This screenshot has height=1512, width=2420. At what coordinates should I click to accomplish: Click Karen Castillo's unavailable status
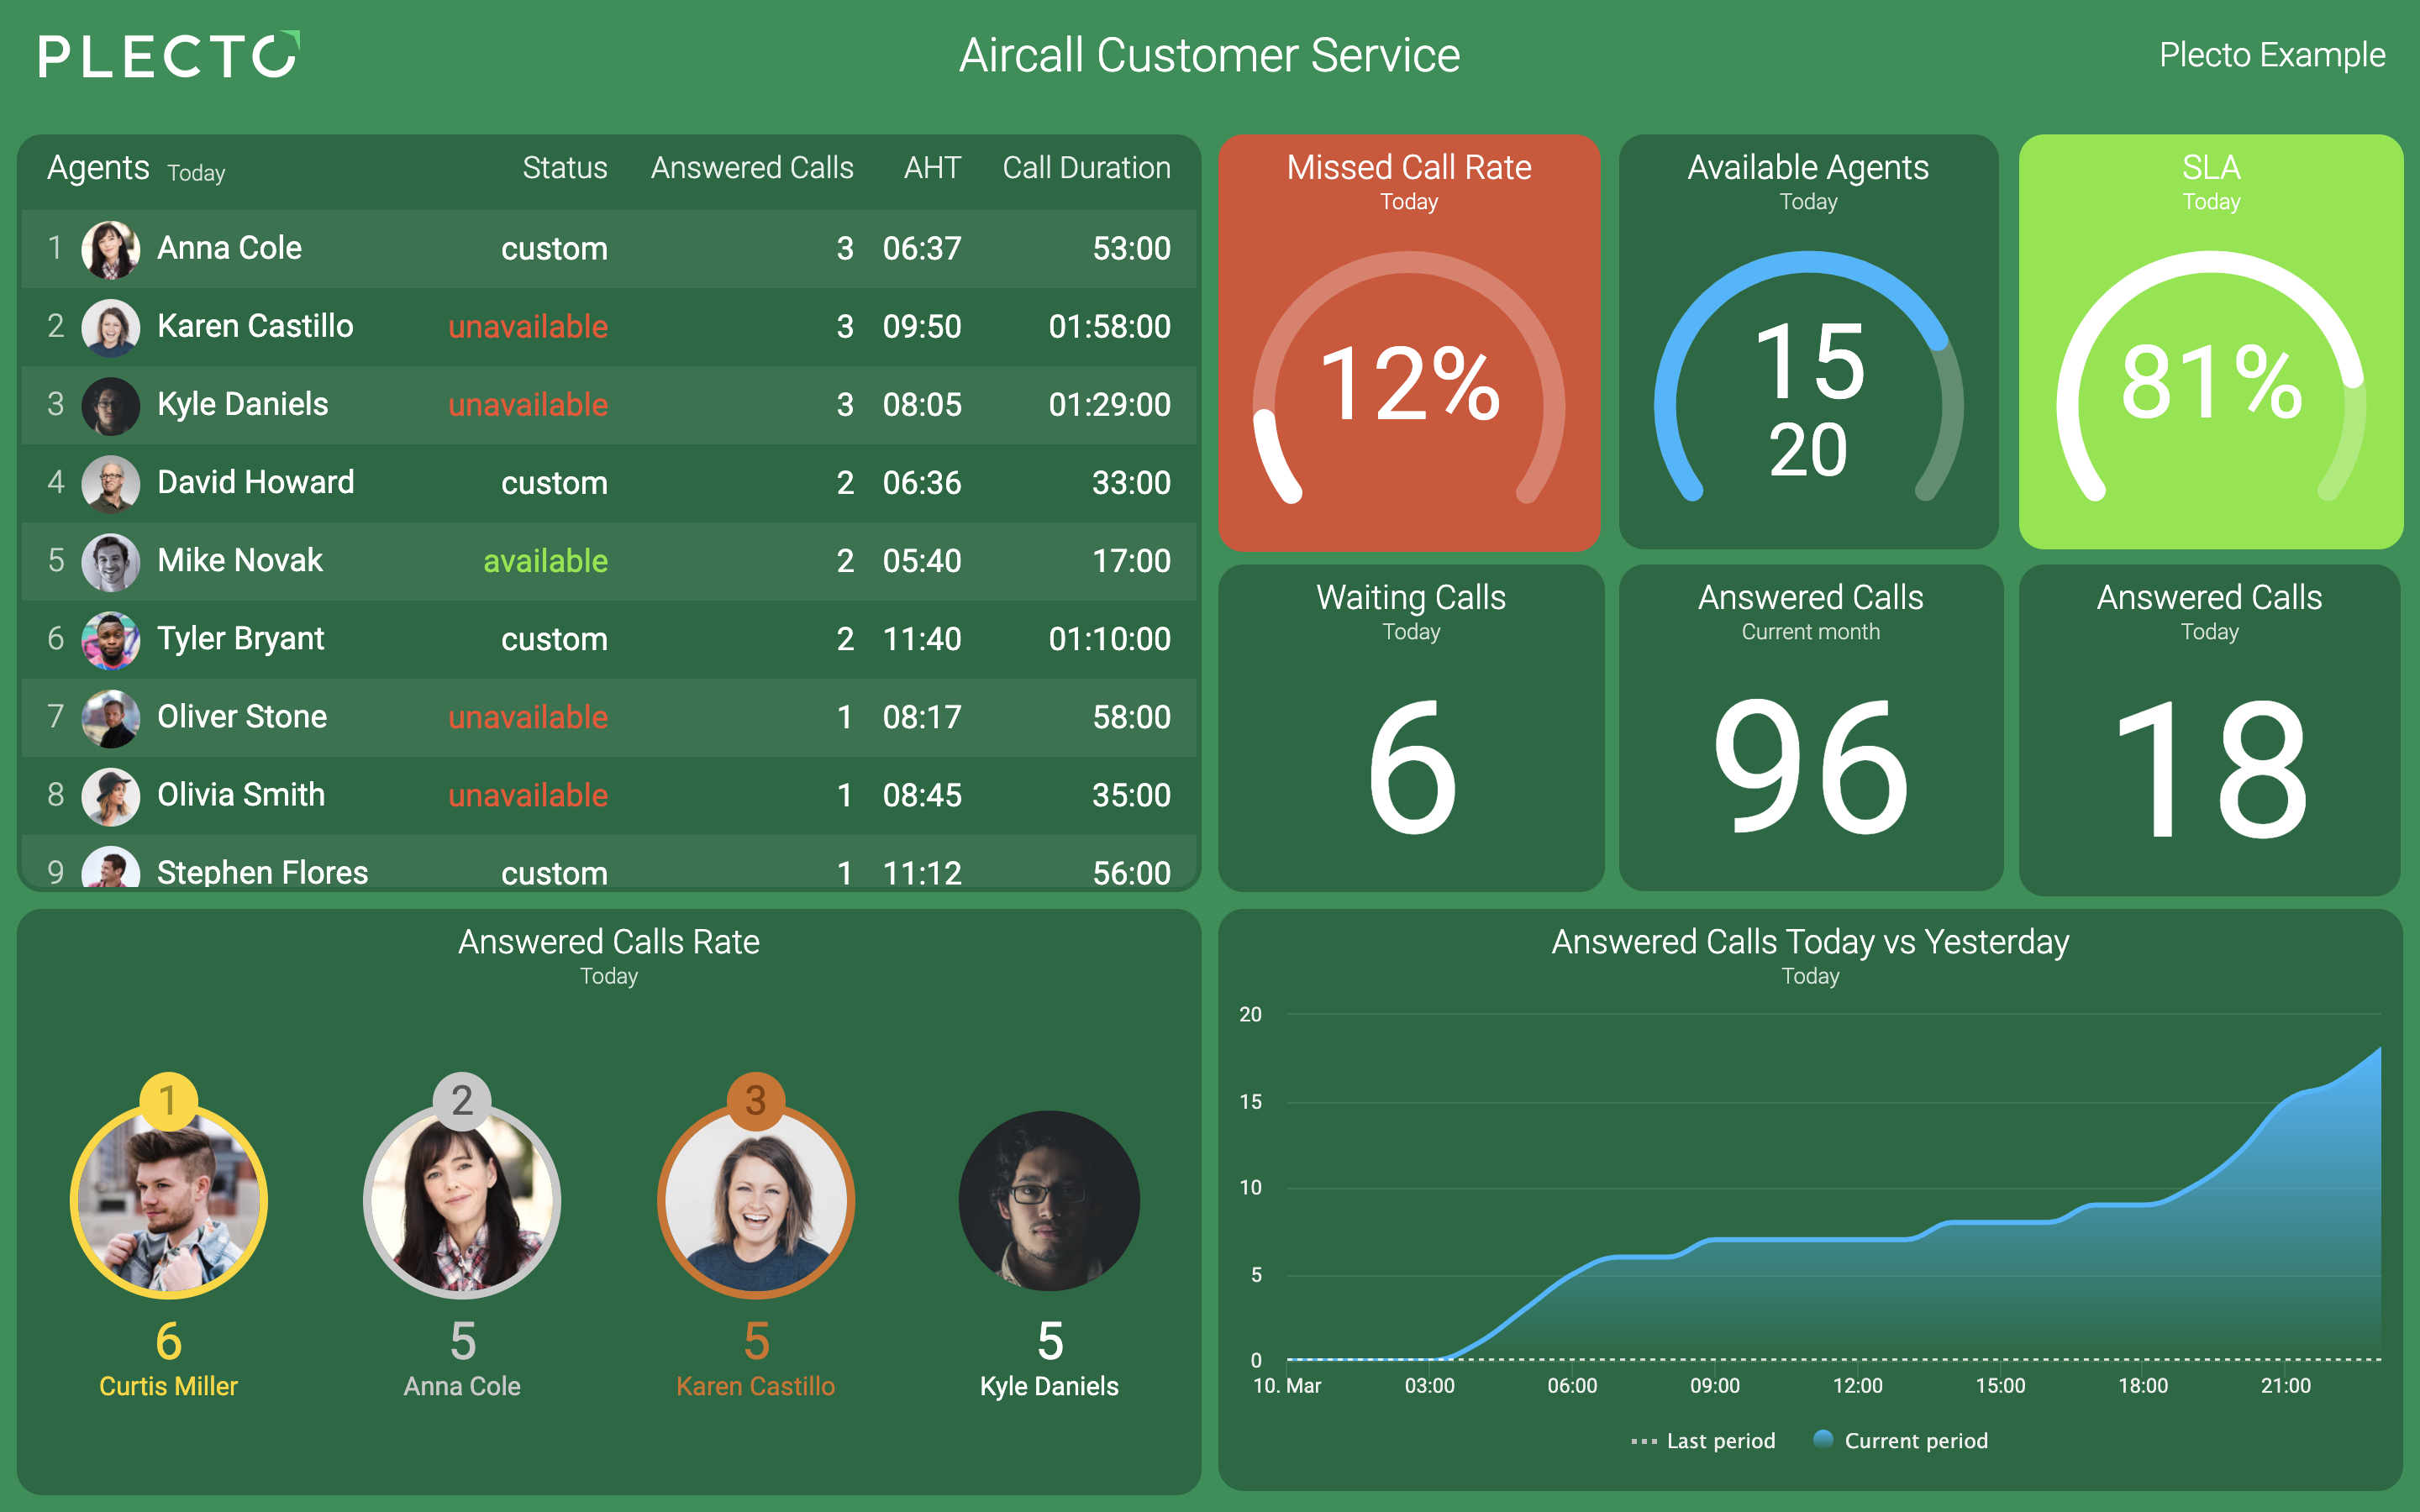point(528,327)
